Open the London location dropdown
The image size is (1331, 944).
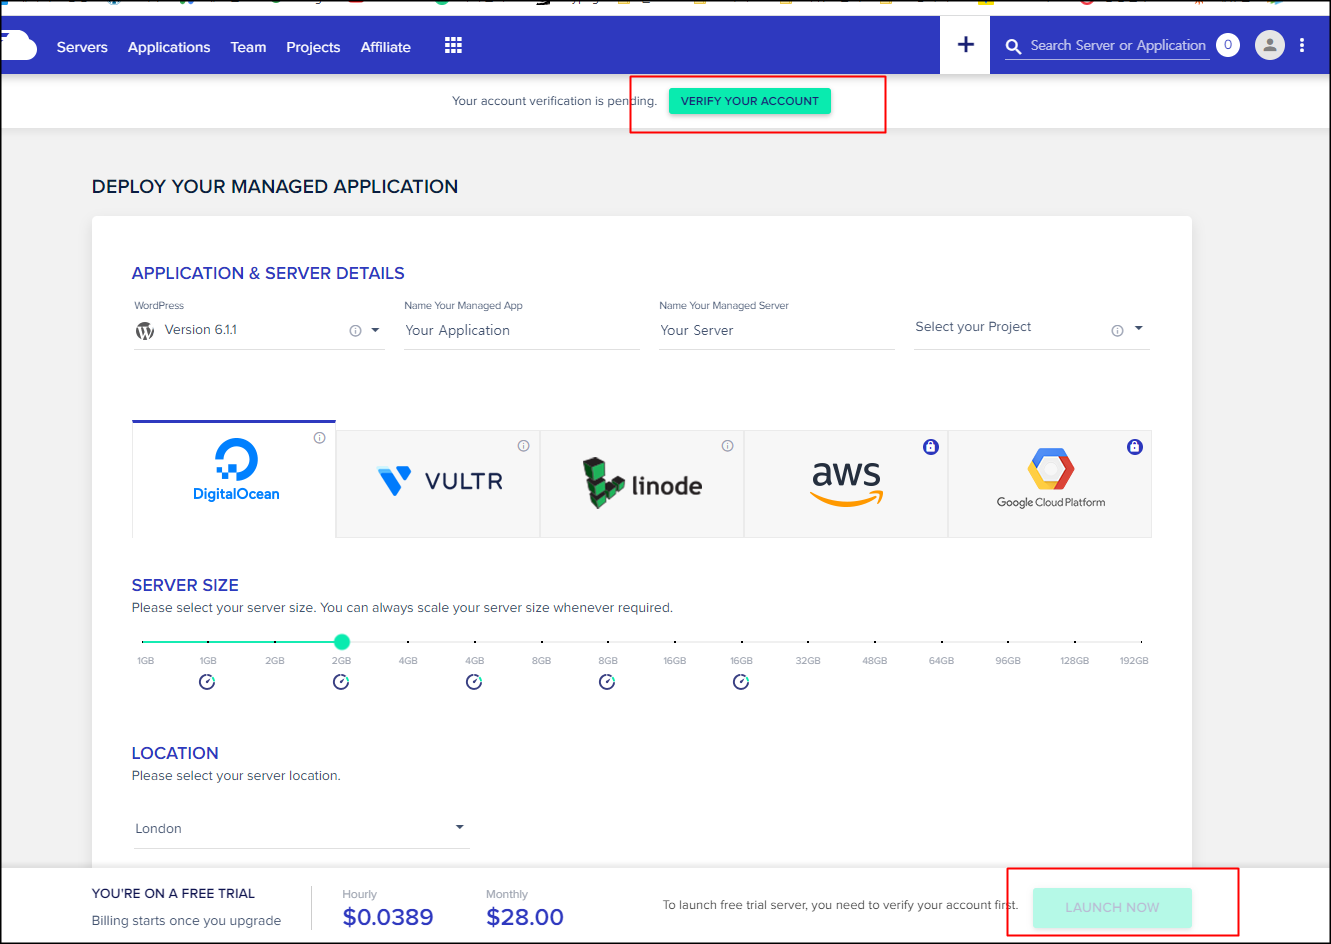click(x=301, y=829)
